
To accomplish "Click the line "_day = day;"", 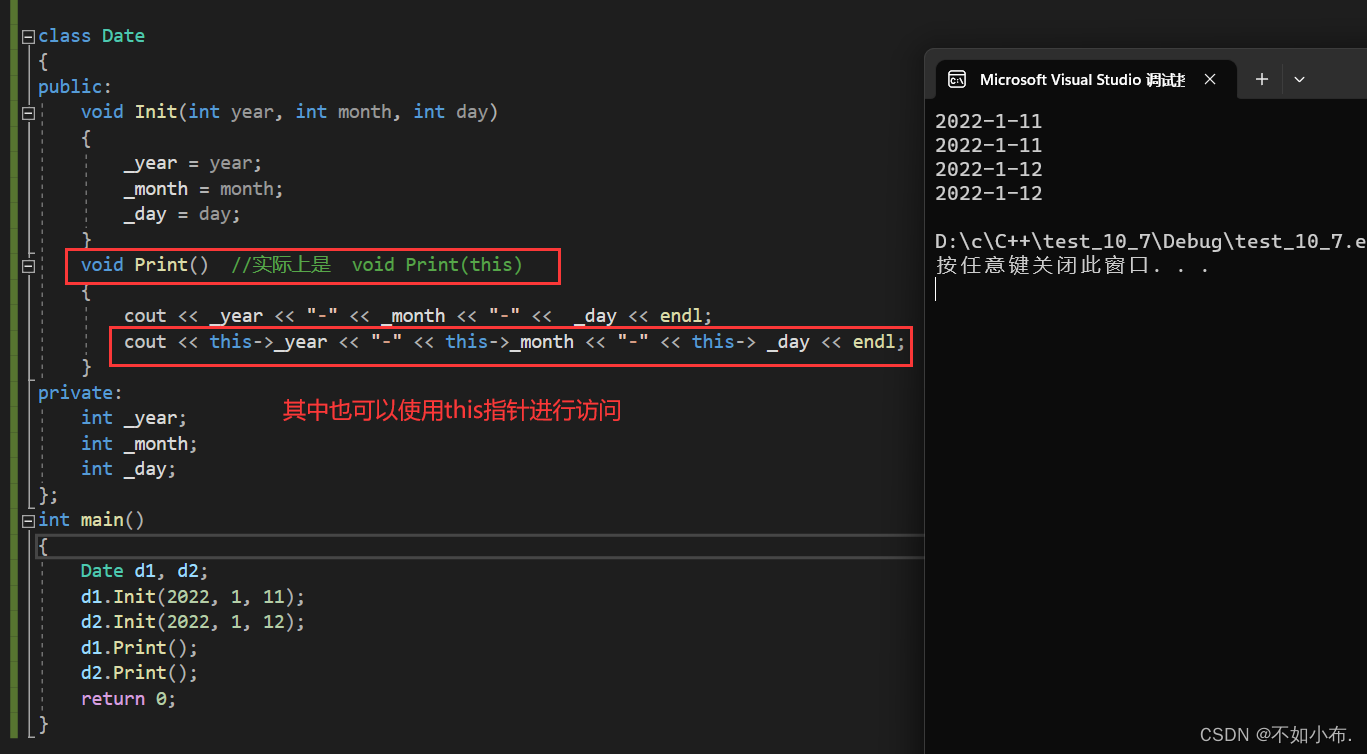I will point(183,214).
